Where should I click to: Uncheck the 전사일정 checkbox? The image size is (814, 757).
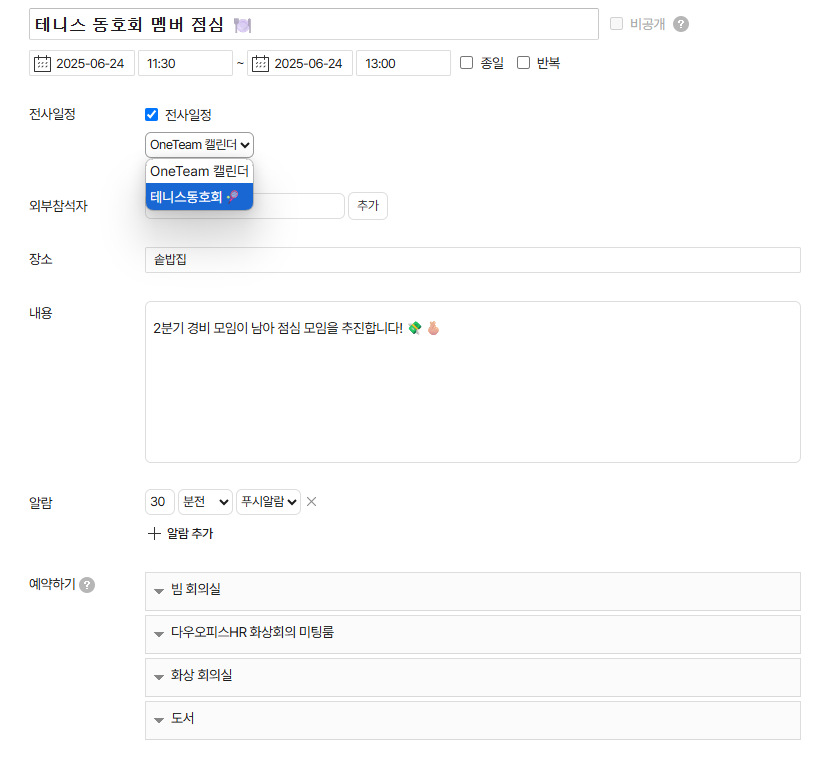[152, 115]
